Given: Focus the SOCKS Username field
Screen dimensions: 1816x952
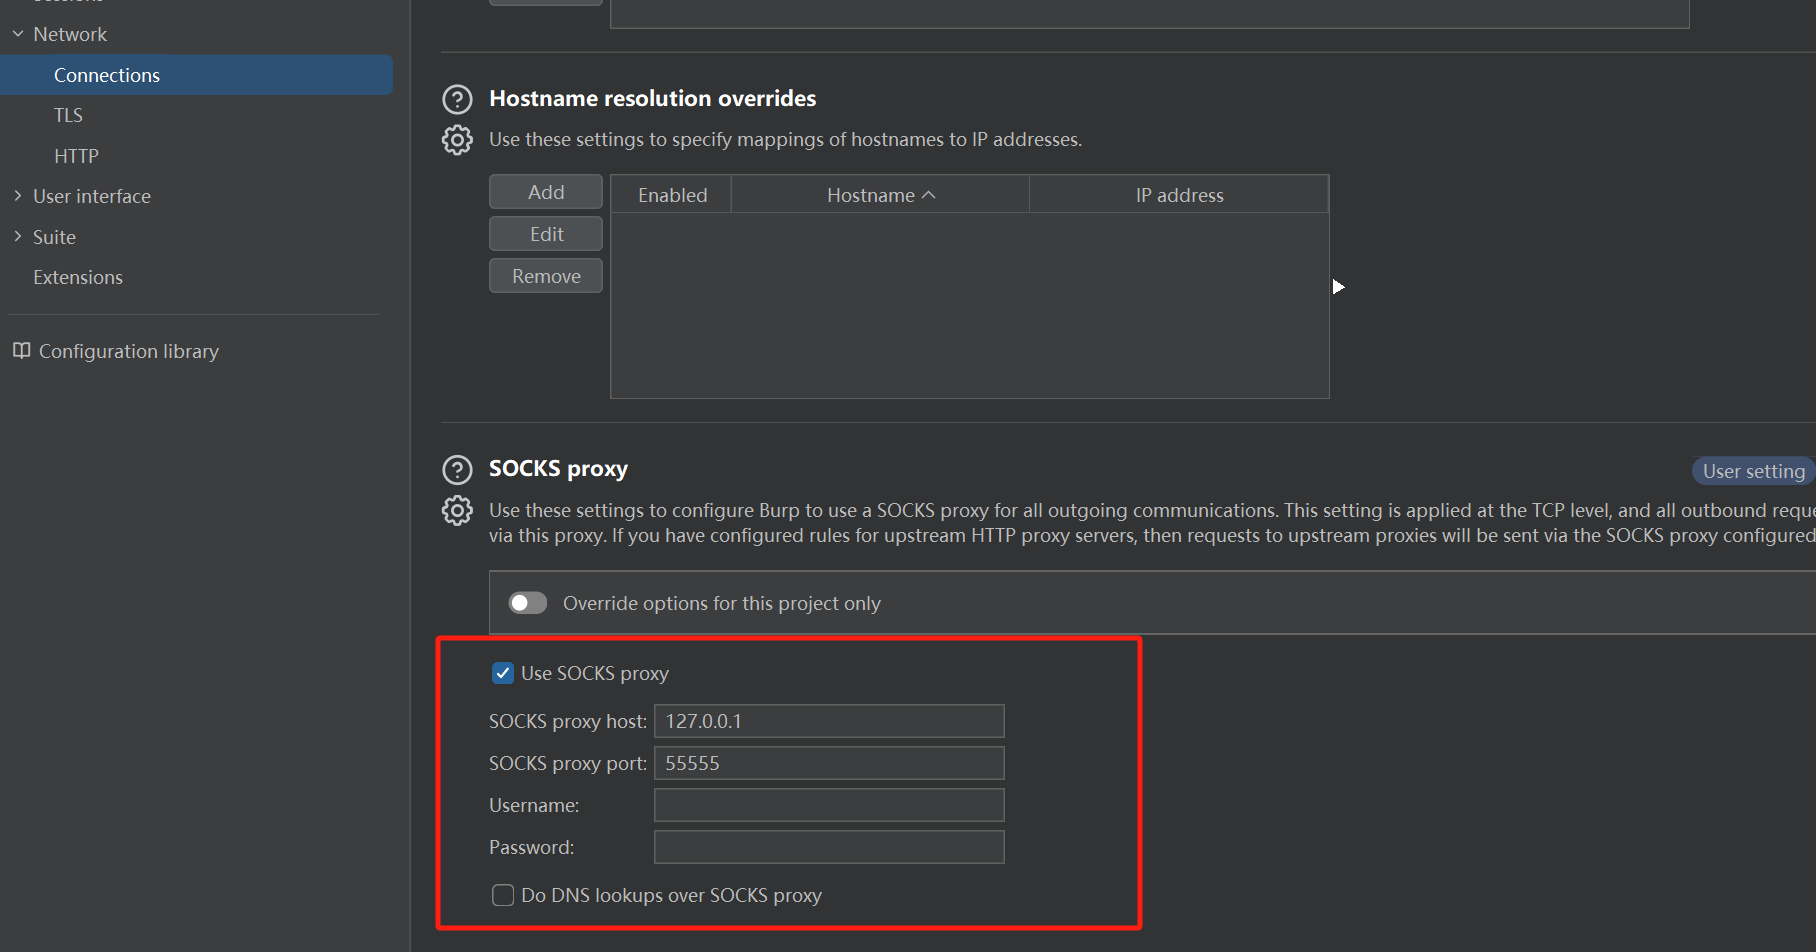Looking at the screenshot, I should tap(829, 805).
